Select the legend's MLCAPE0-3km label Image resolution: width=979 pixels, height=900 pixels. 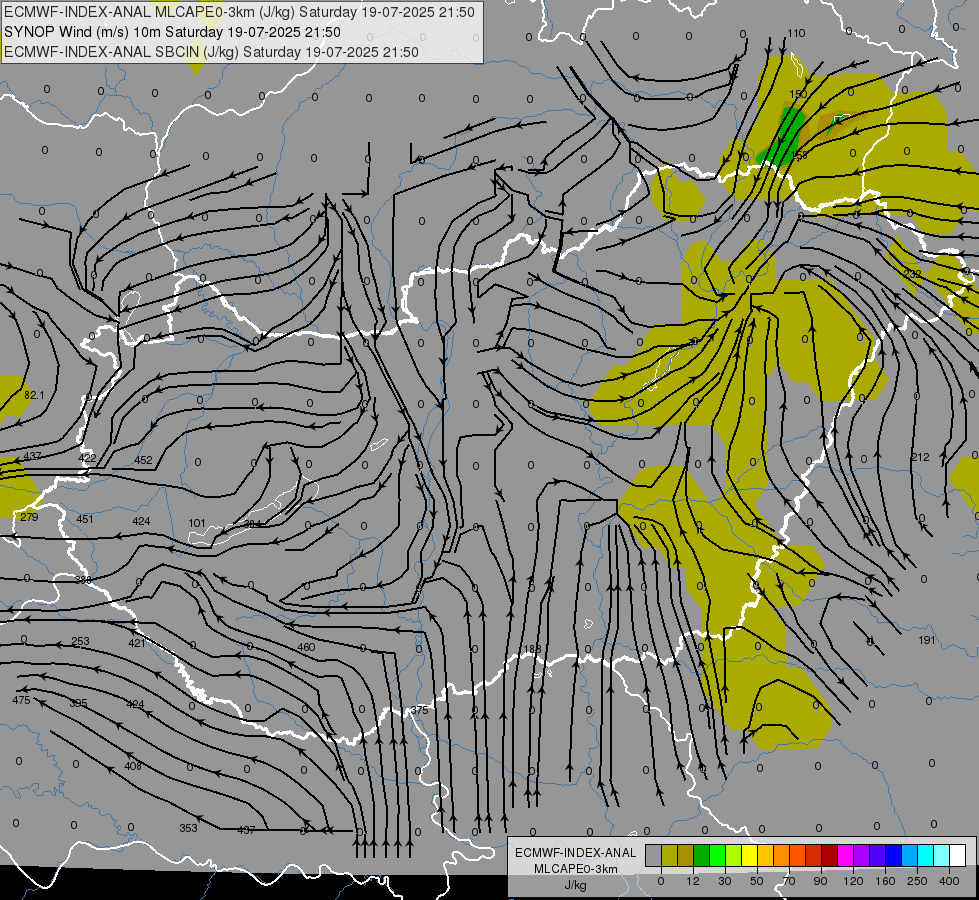click(x=576, y=869)
